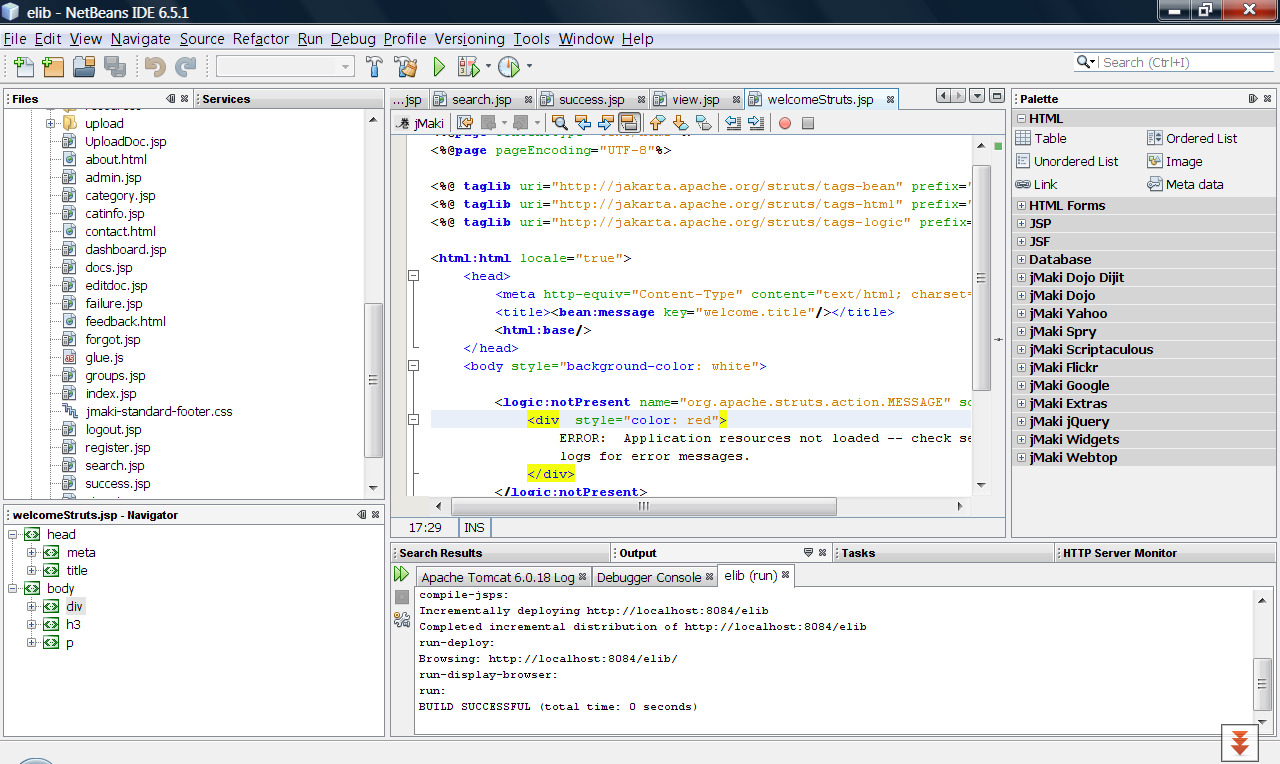Click the Redo arrow icon
Viewport: 1280px width, 764px height.
[186, 67]
